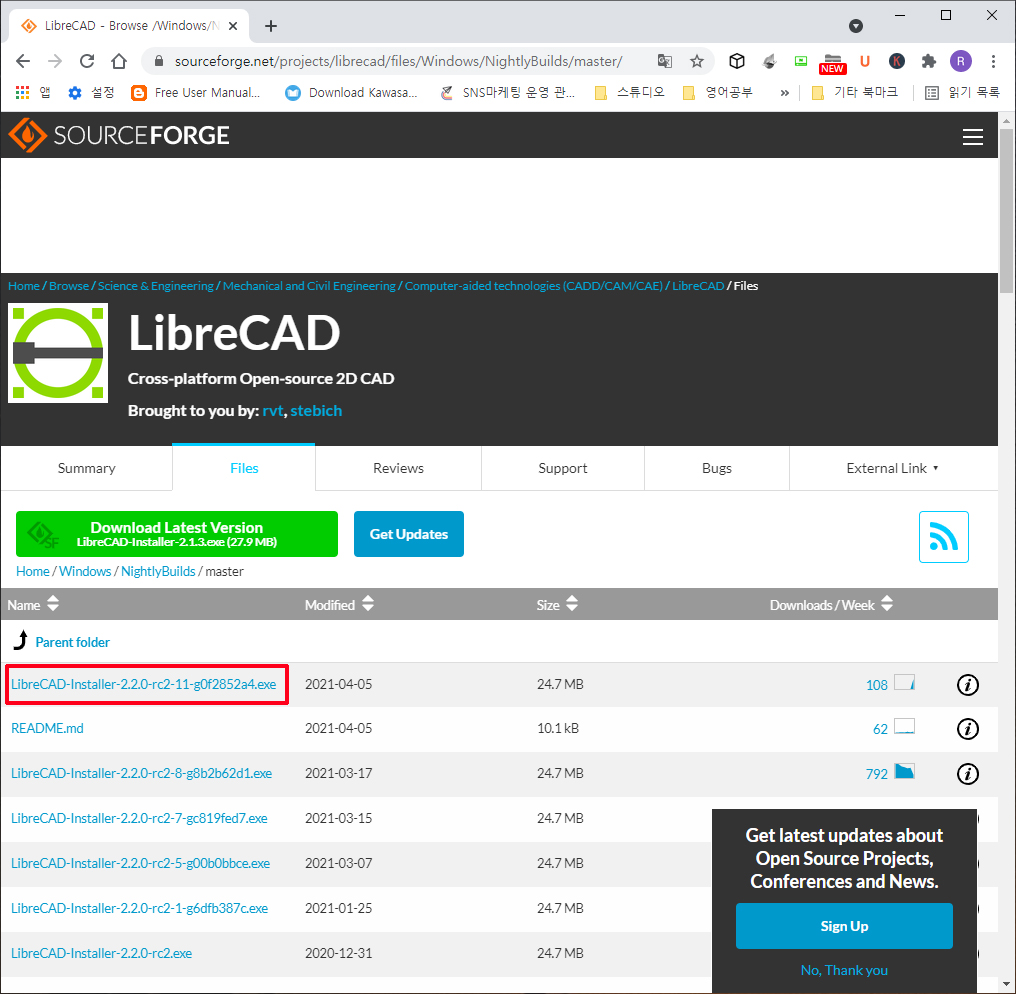Sort by Downloads / Week arrows
The width and height of the screenshot is (1016, 994).
[x=887, y=604]
